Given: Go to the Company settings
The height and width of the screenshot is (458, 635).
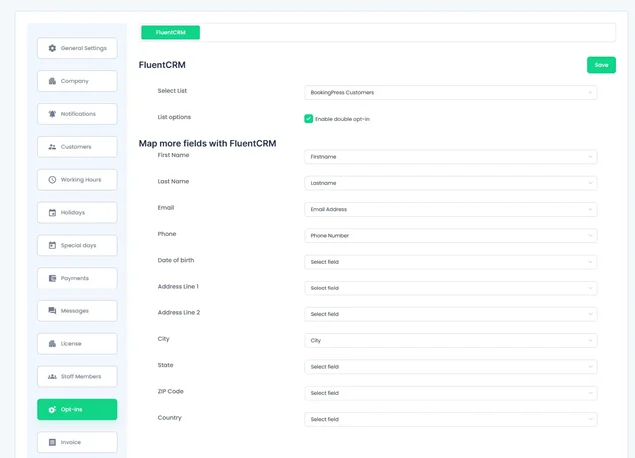Looking at the screenshot, I should 77,81.
